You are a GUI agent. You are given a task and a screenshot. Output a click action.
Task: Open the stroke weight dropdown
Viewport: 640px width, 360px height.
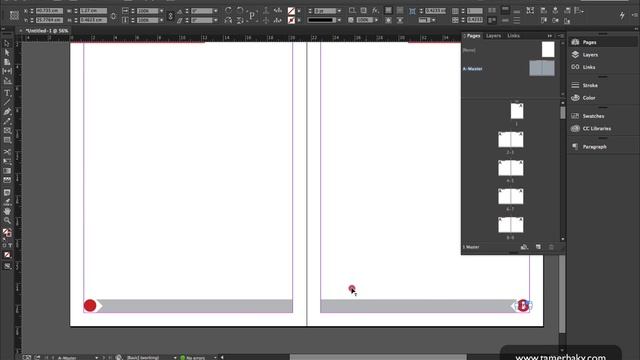(x=339, y=11)
